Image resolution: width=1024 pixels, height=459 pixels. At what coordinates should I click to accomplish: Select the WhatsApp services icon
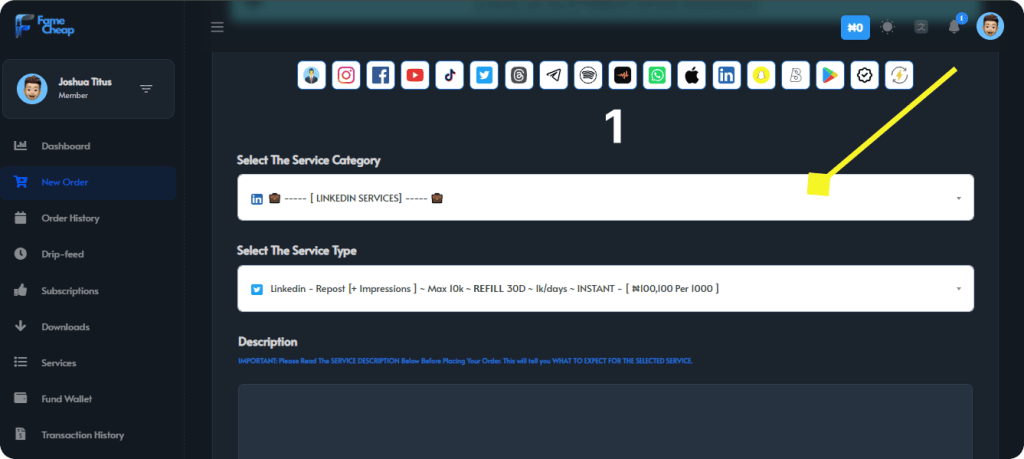657,76
